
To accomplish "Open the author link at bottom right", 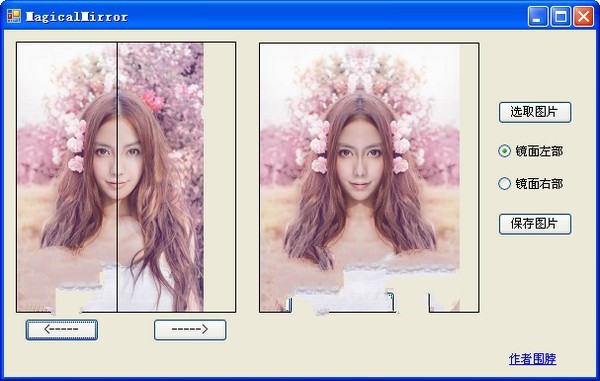I will coord(532,359).
